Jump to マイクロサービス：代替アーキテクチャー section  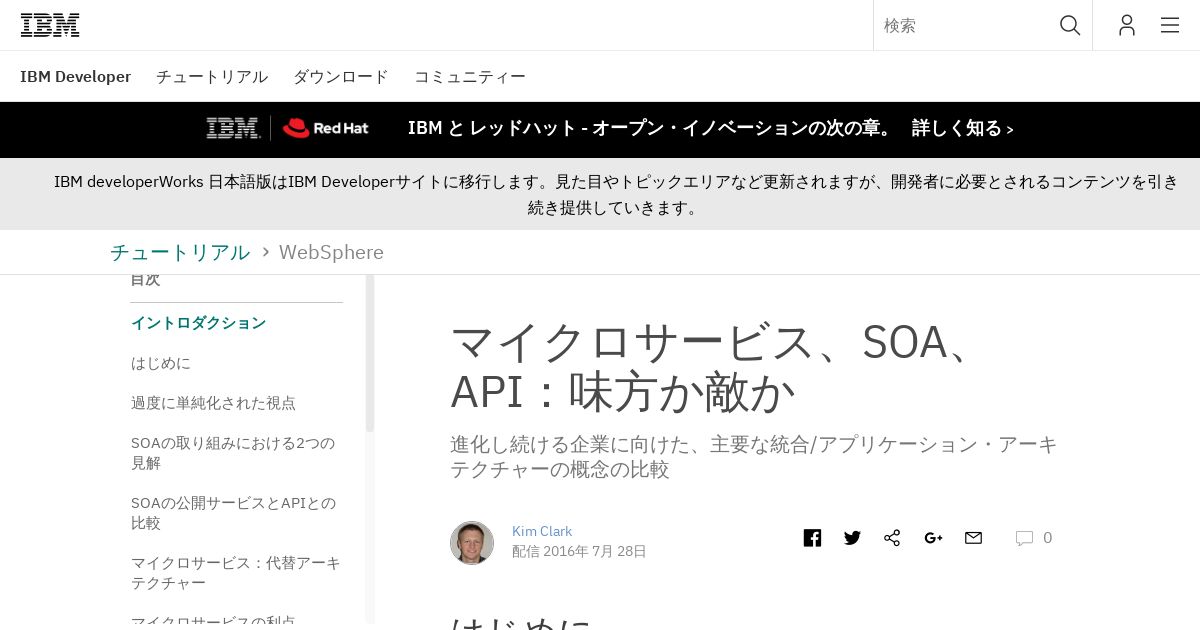click(235, 573)
